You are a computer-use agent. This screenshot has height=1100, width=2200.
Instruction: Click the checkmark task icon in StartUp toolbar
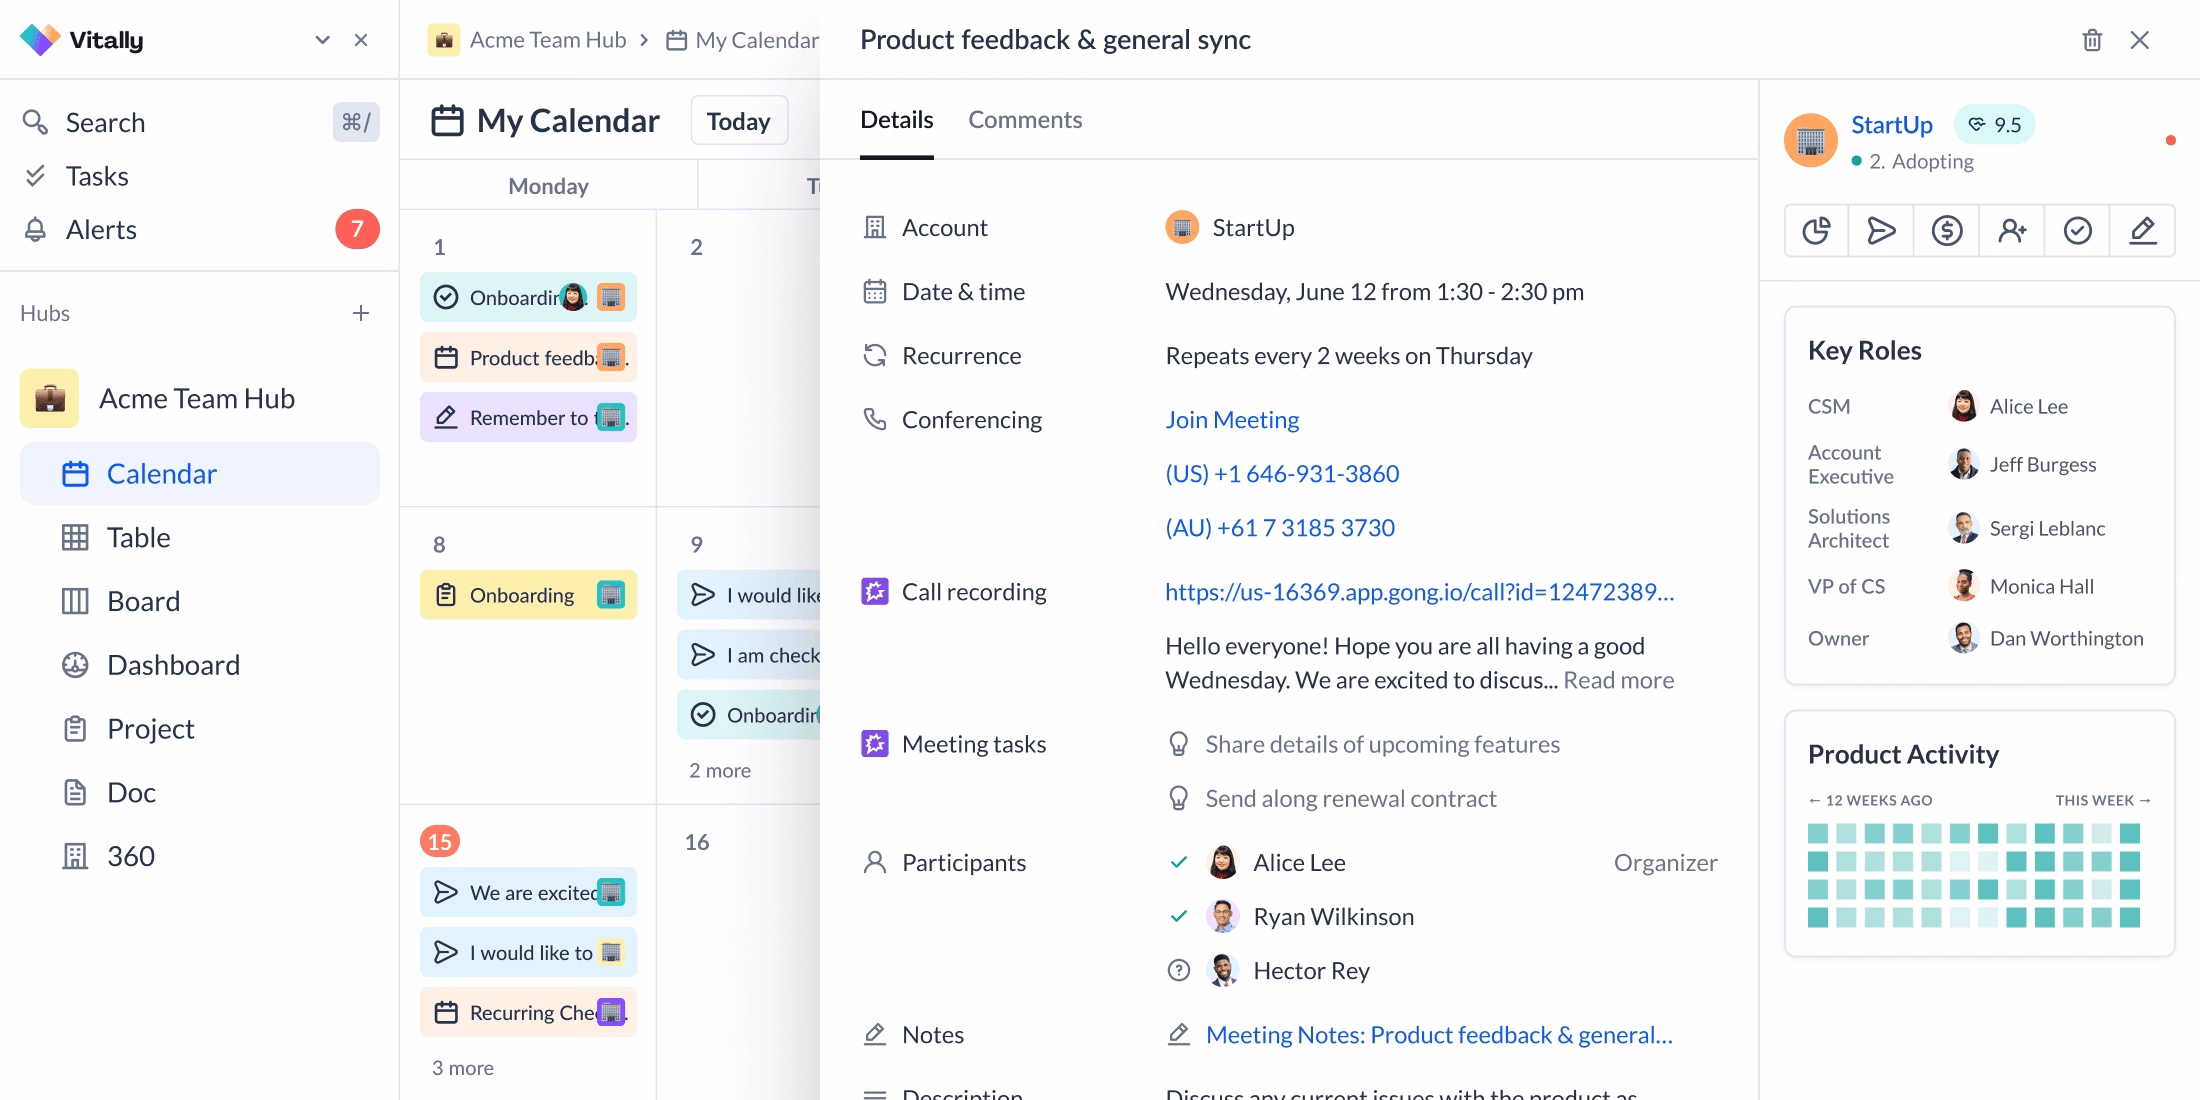click(x=2077, y=231)
